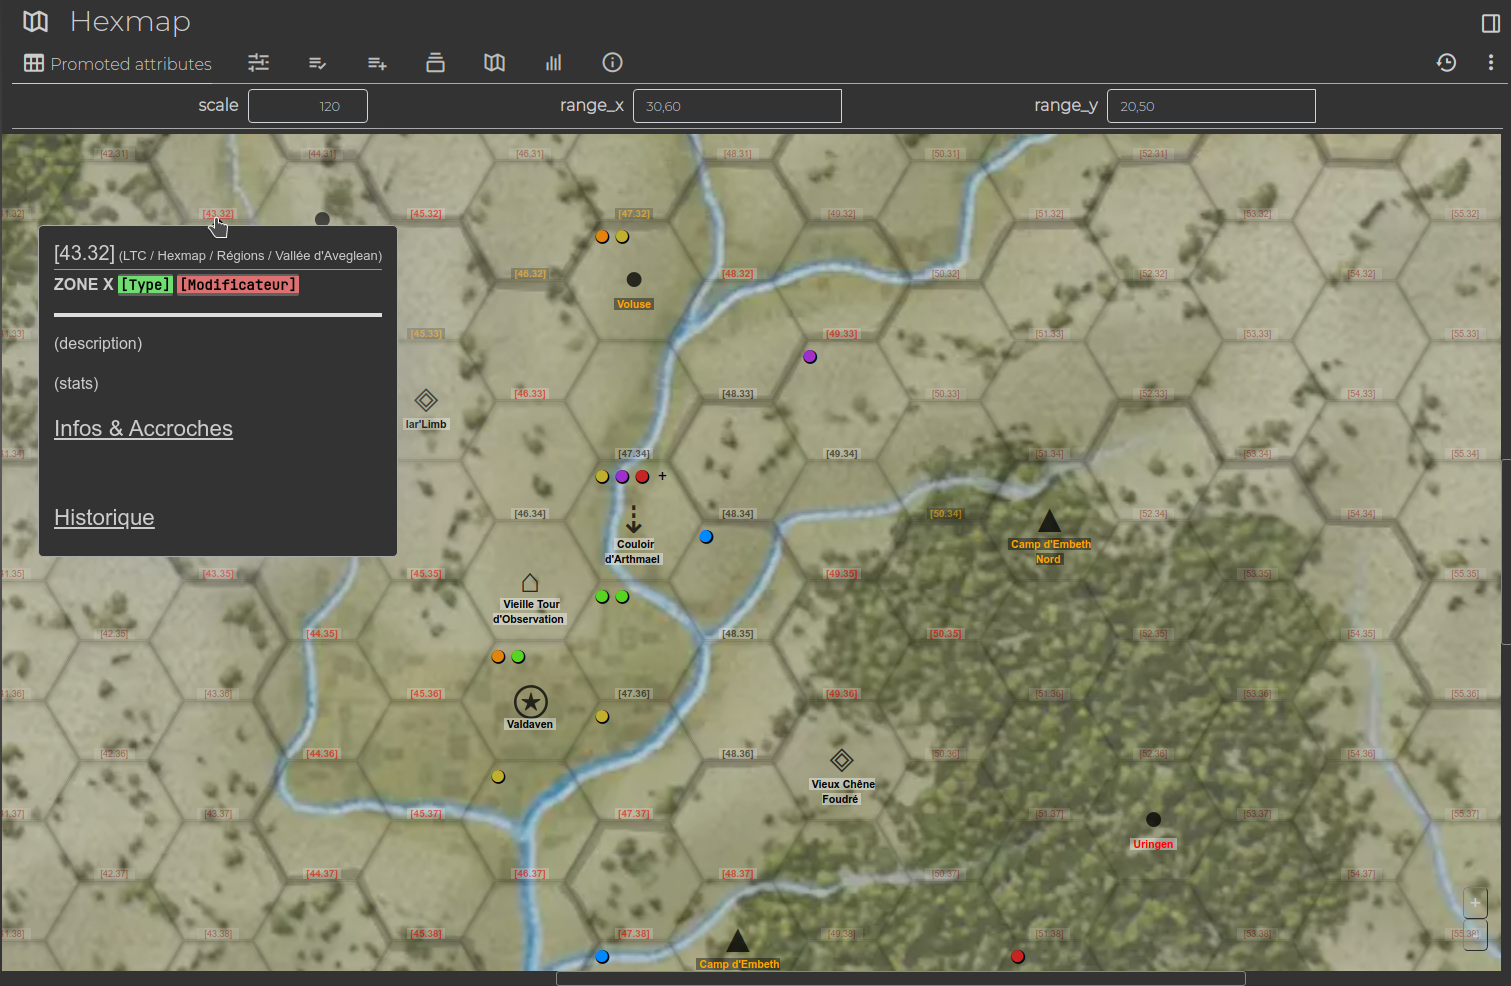Click hex label [48.36]
This screenshot has width=1511, height=986.
click(738, 754)
